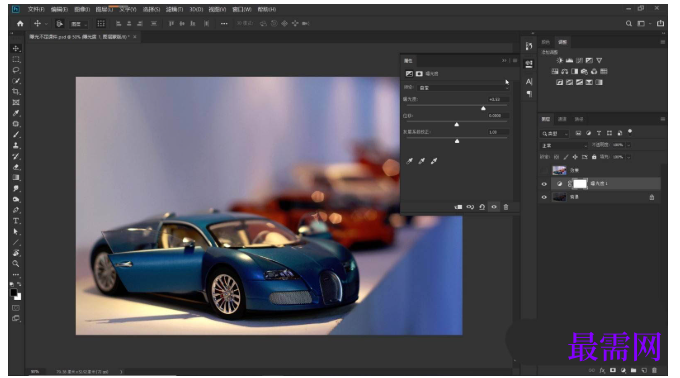Screen dimensions: 680x378
Task: Select the Eyedropper tool in the toolbox
Action: [16, 113]
